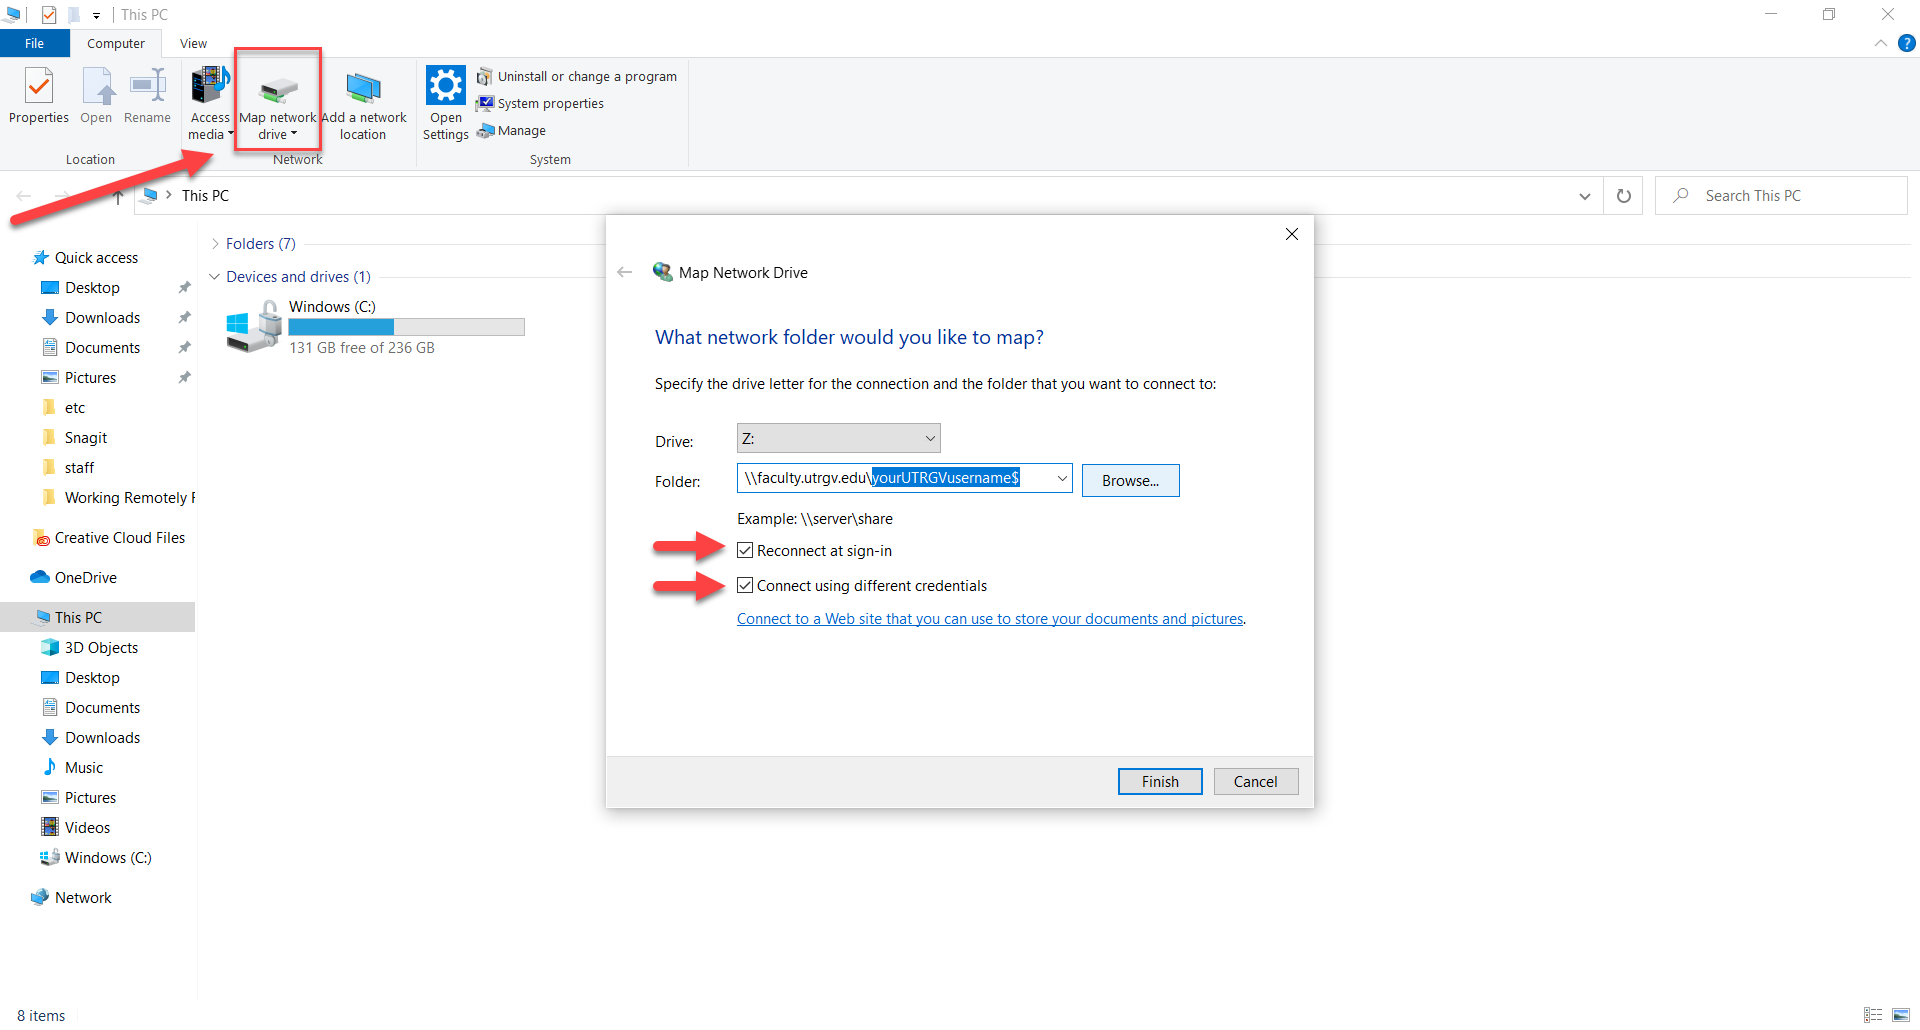Viewport: 1920px width, 1030px height.
Task: Click the Browse... button
Action: [x=1130, y=480]
